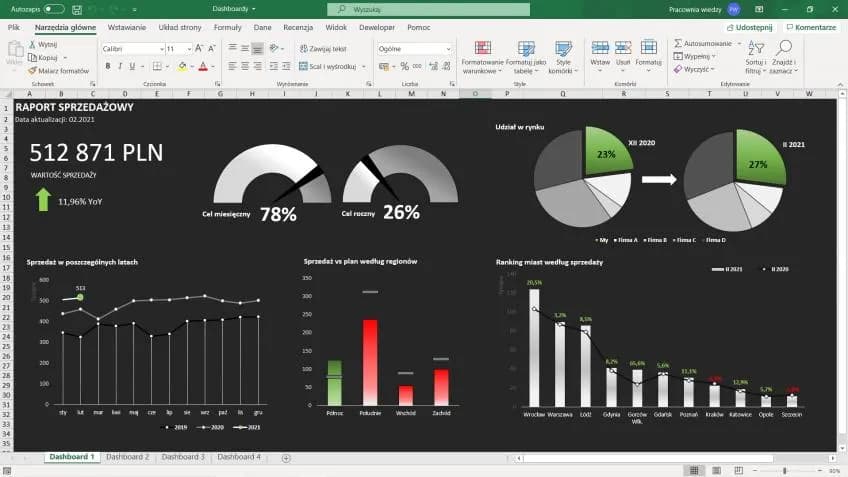The height and width of the screenshot is (477, 848).
Task: Apply italic formatting with the I icon
Action: pos(121,66)
